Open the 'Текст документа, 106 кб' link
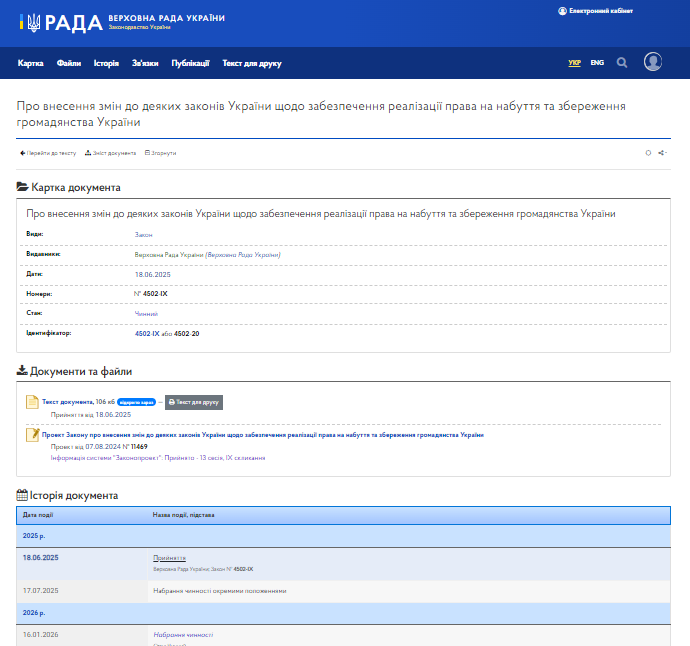690x646 pixels. (78, 402)
